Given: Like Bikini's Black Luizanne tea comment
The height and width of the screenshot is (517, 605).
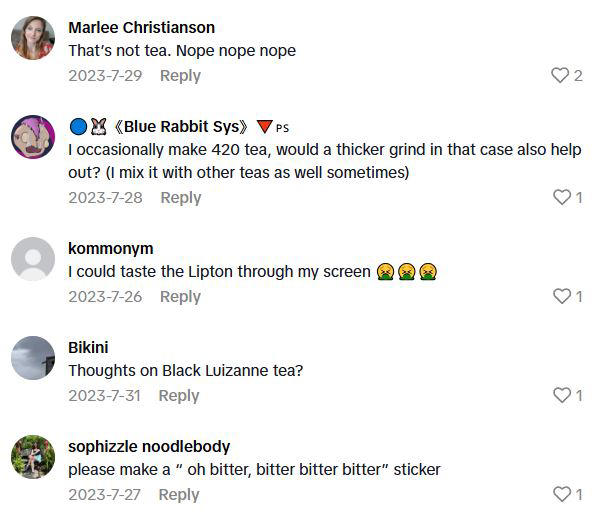Looking at the screenshot, I should (561, 396).
